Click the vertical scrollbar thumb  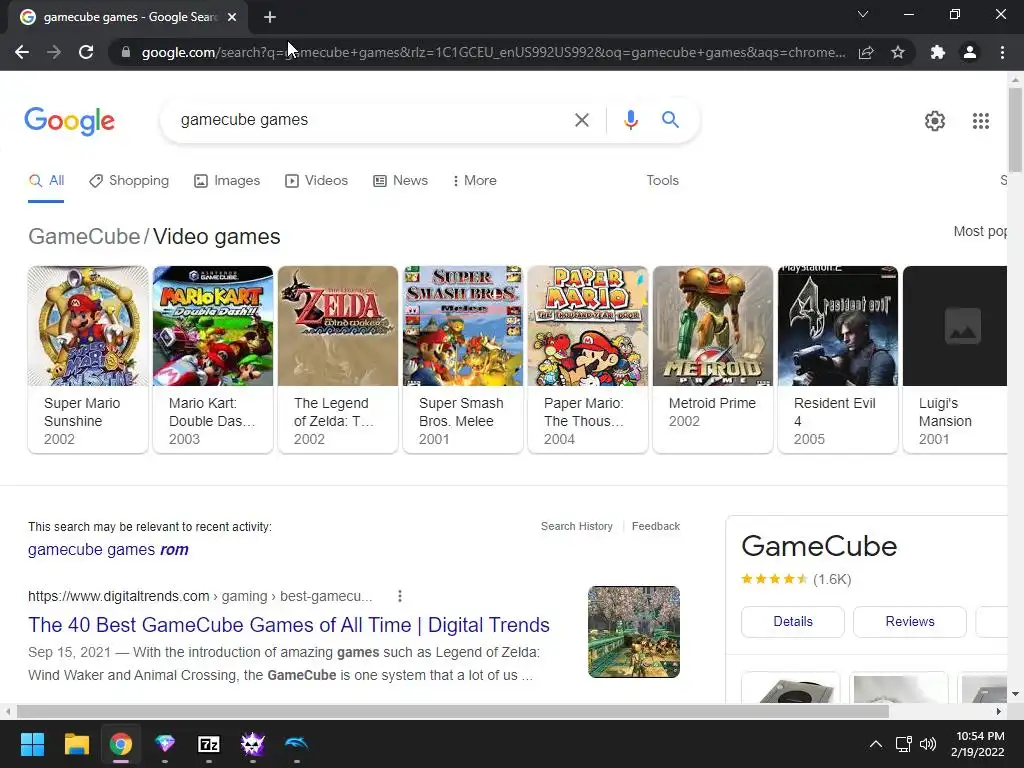(x=1015, y=129)
